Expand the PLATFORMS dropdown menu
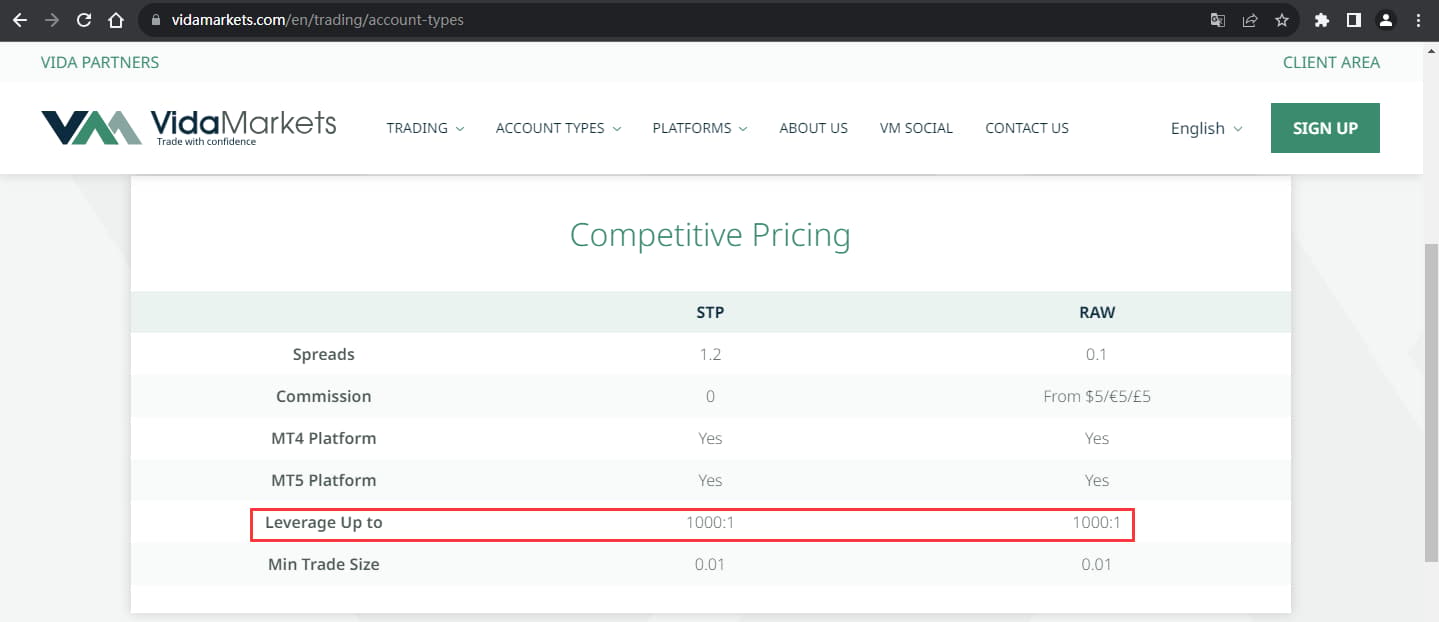Viewport: 1439px width, 622px height. 700,128
